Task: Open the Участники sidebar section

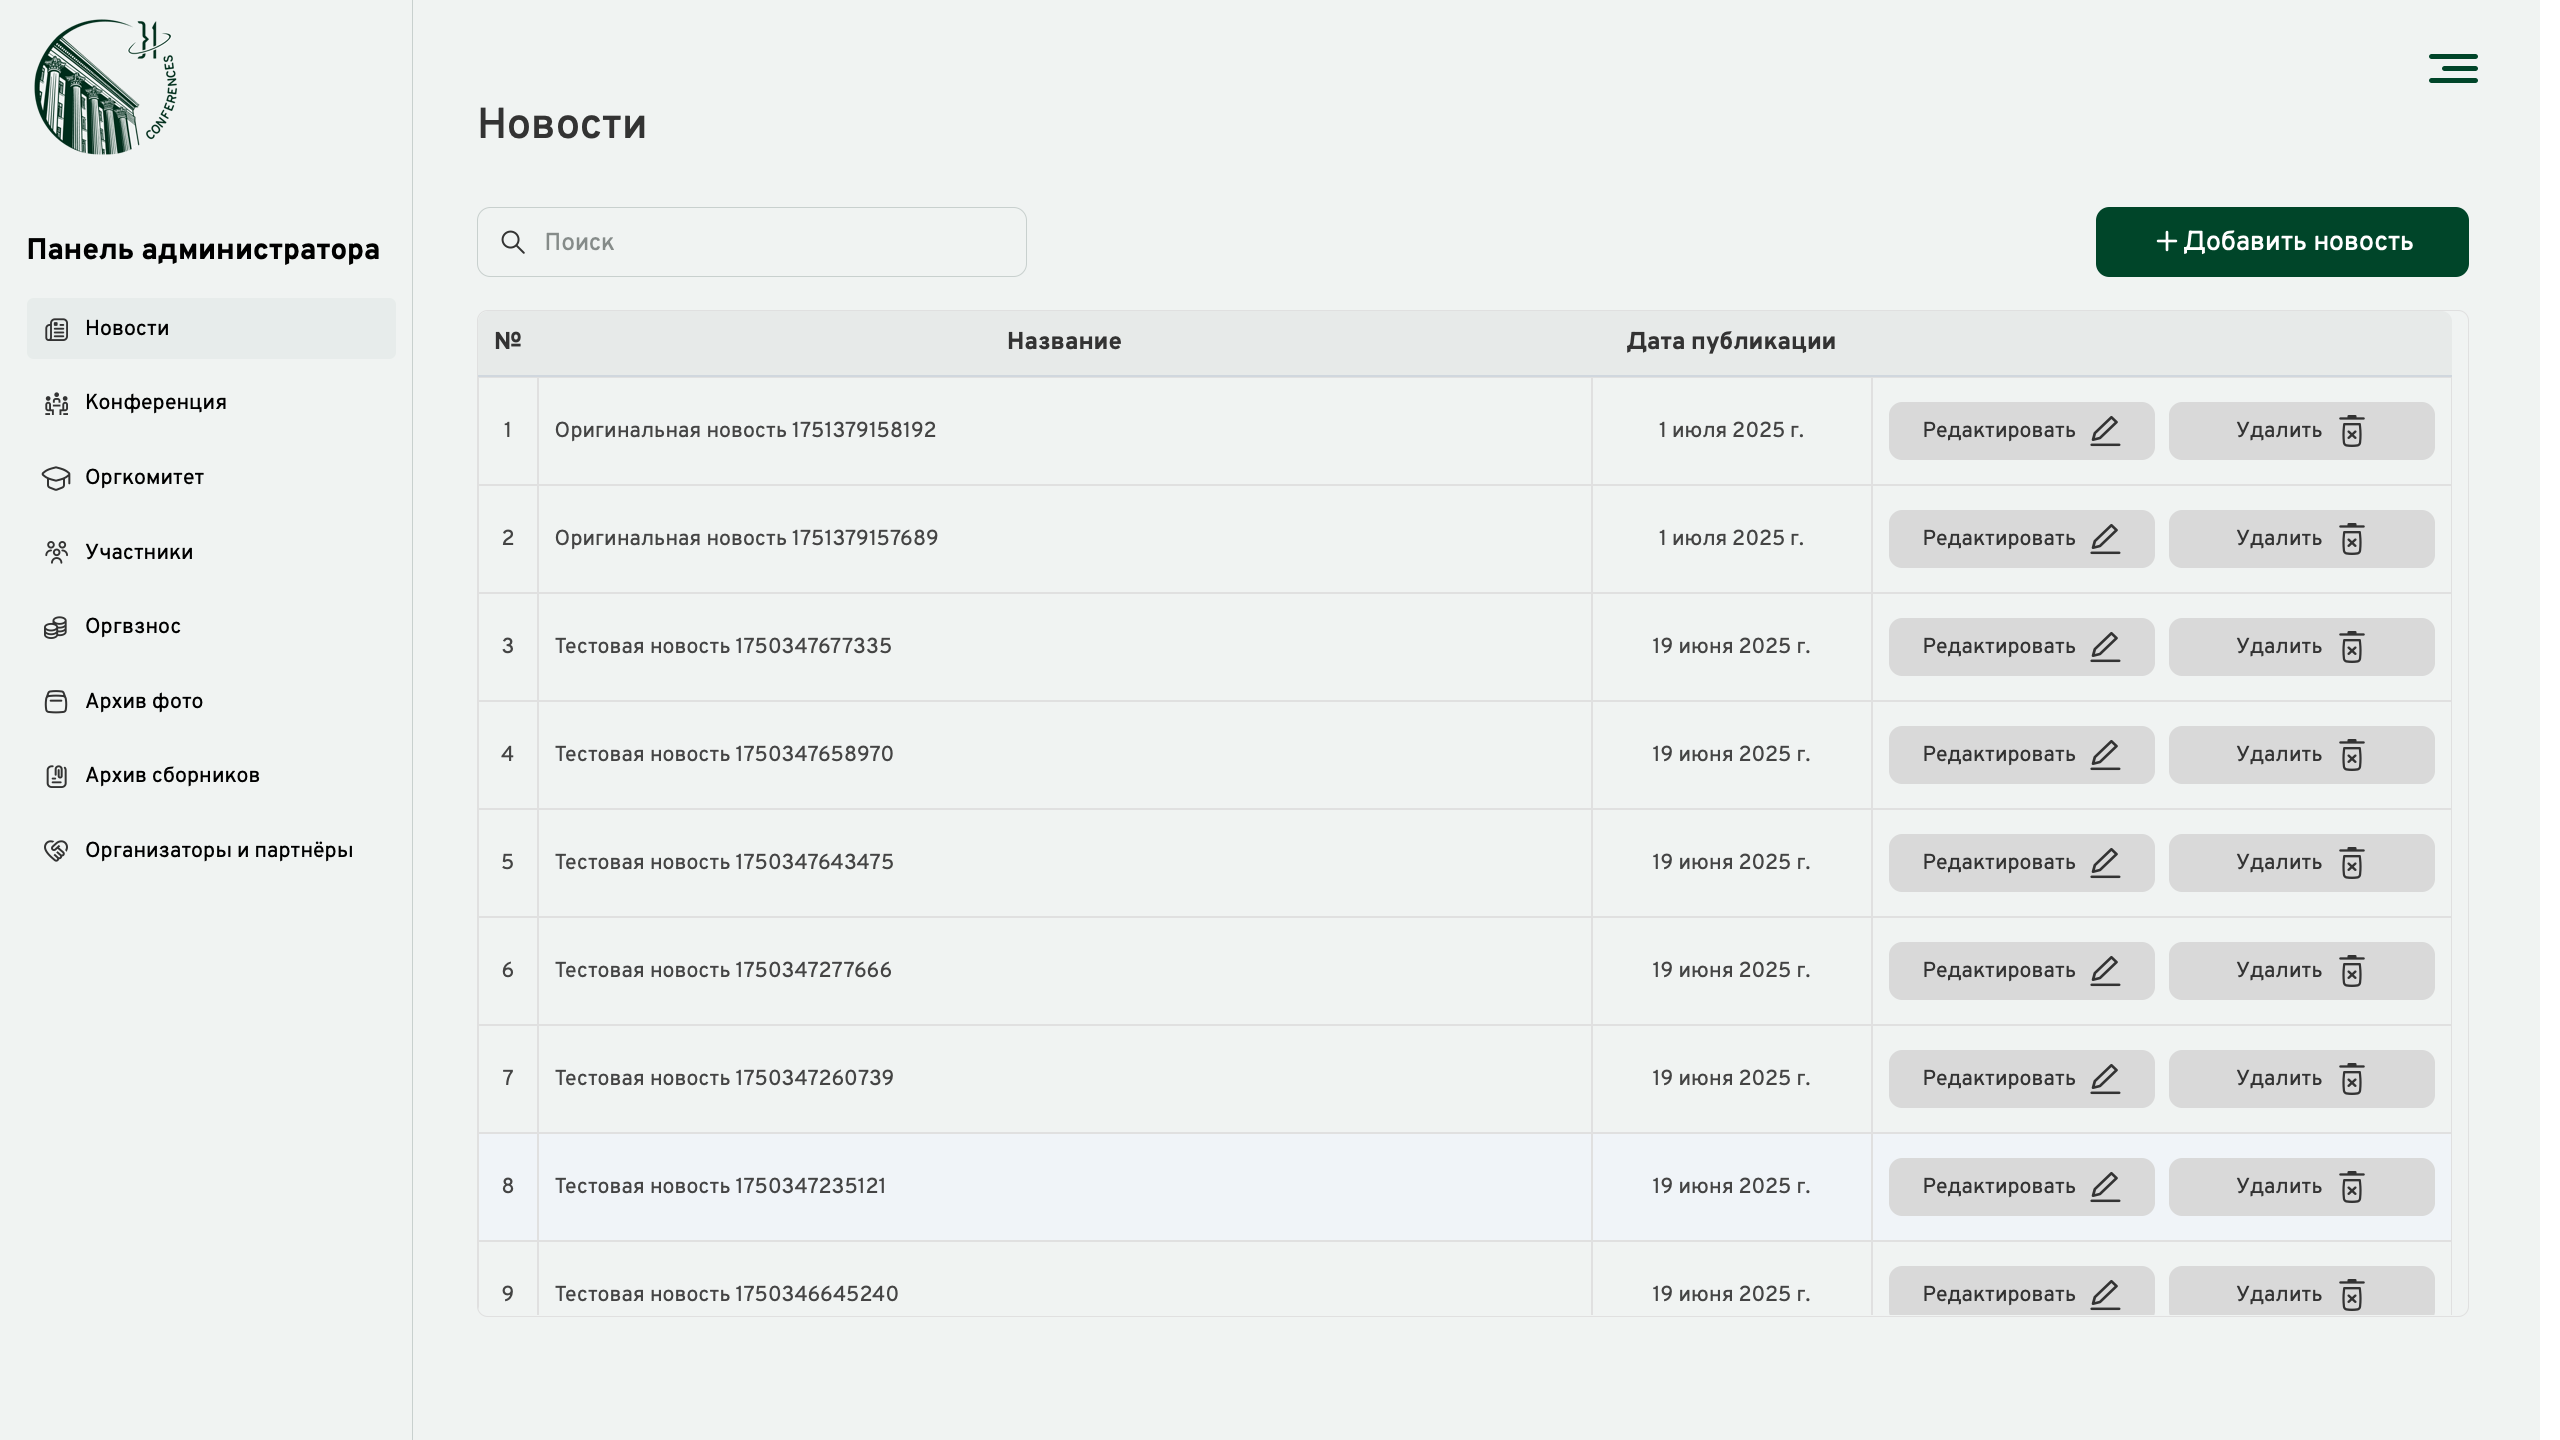Action: (x=139, y=552)
